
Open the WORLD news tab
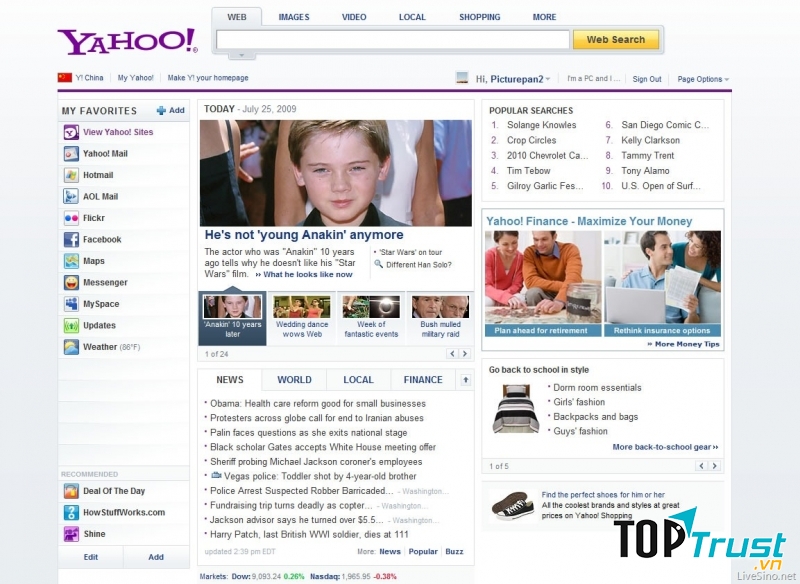[294, 380]
